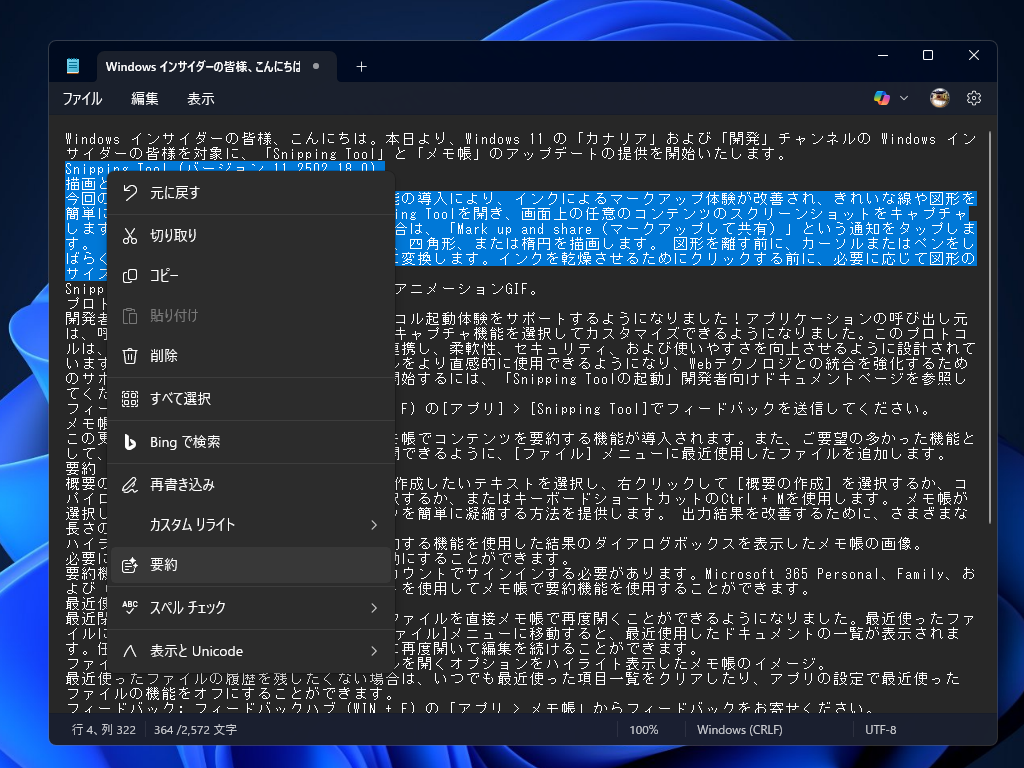Minimize the Notepad window
The height and width of the screenshot is (768, 1024).
pyautogui.click(x=883, y=56)
